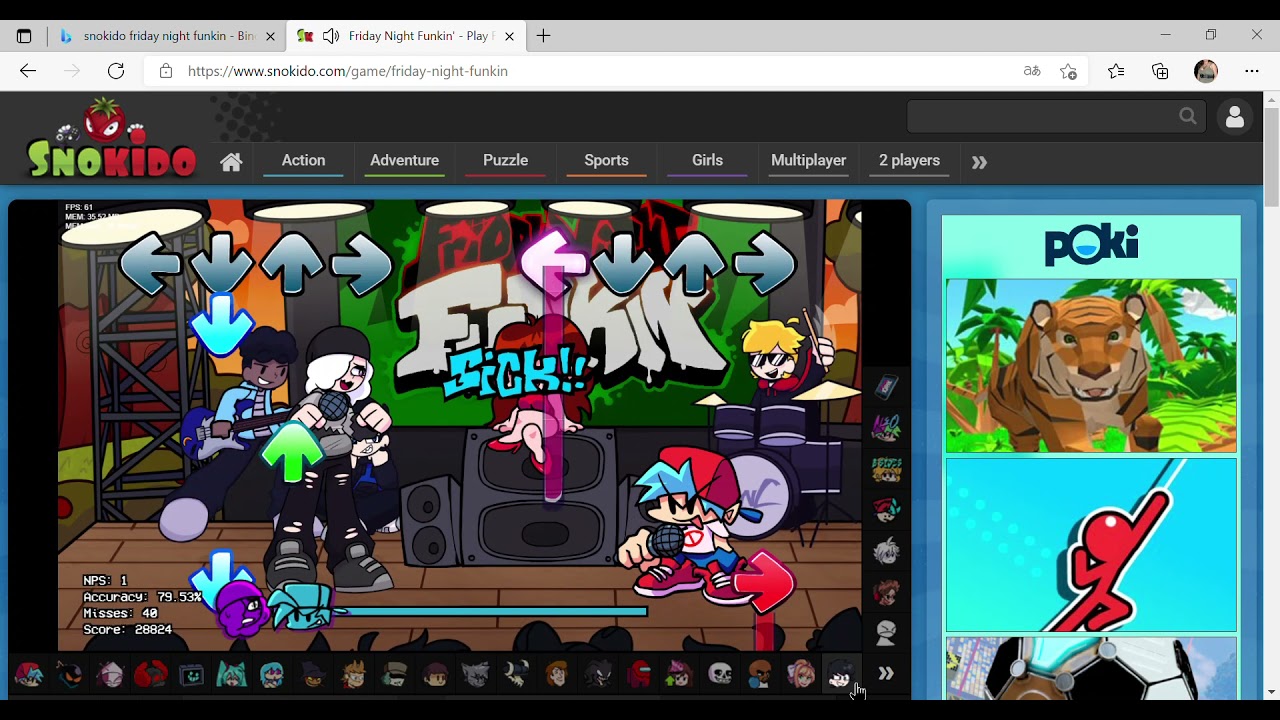Click the smartphone icon in side column
This screenshot has height=720, width=1280.
[x=886, y=387]
